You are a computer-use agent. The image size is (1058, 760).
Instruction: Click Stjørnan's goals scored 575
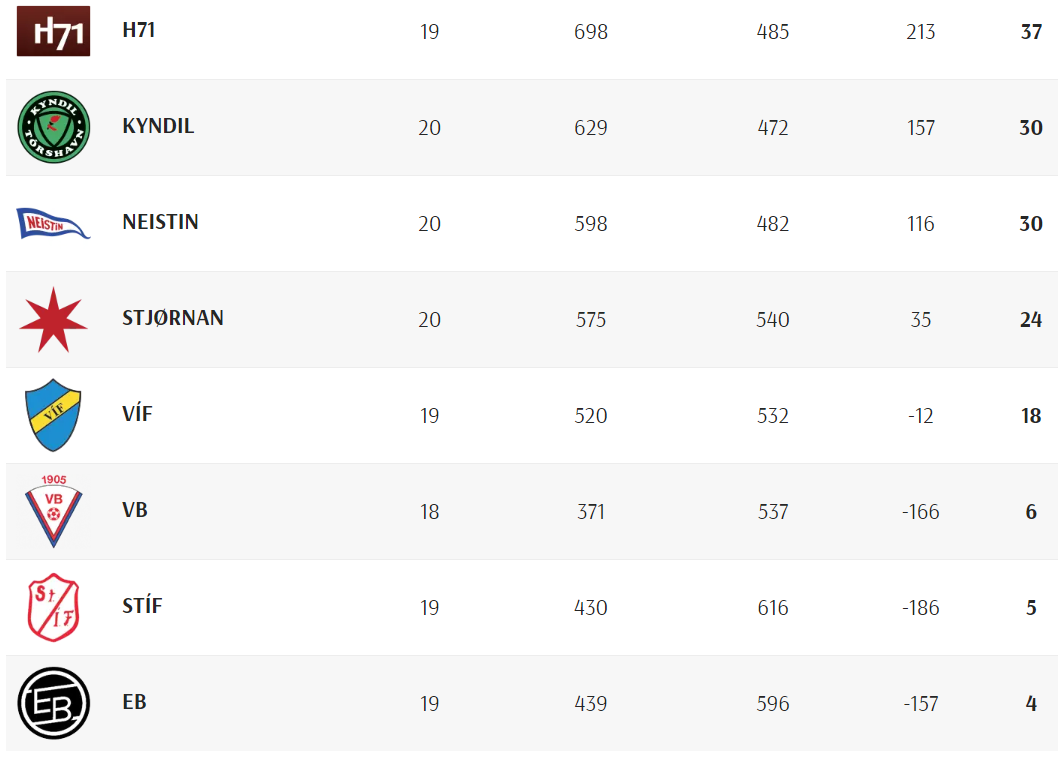tap(590, 319)
